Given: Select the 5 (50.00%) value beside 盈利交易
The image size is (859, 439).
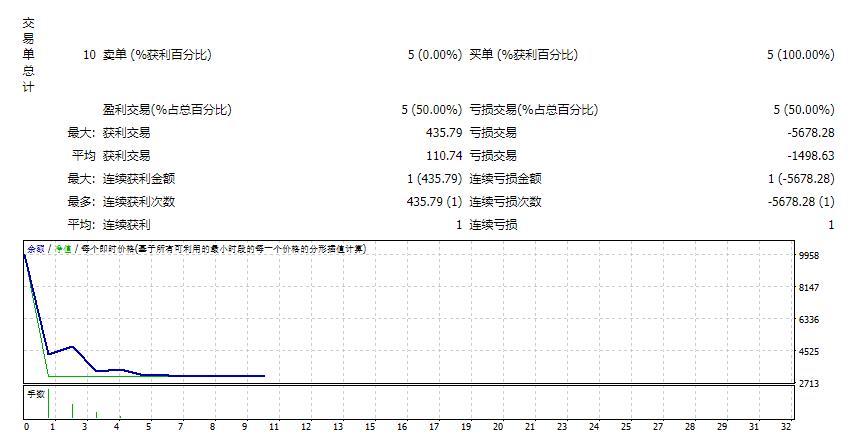Looking at the screenshot, I should click(432, 110).
